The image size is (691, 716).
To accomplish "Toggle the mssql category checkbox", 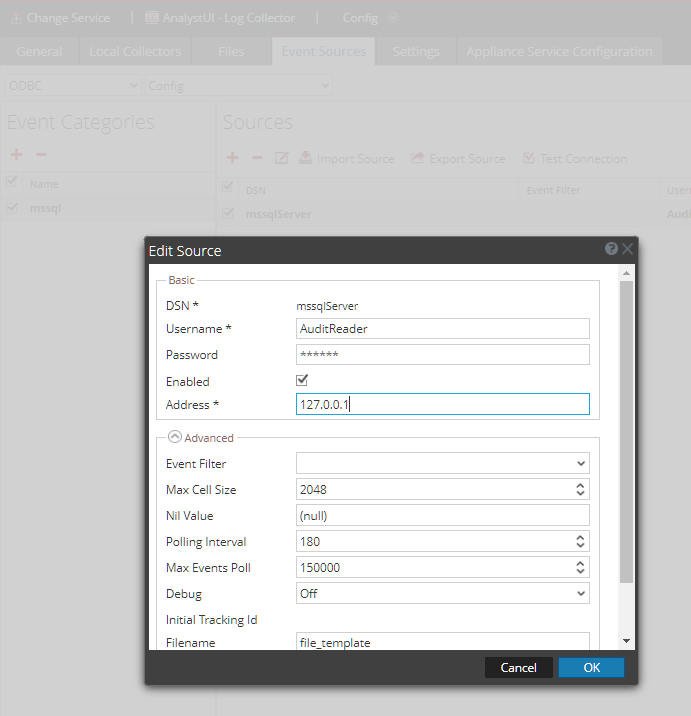I will (12, 208).
